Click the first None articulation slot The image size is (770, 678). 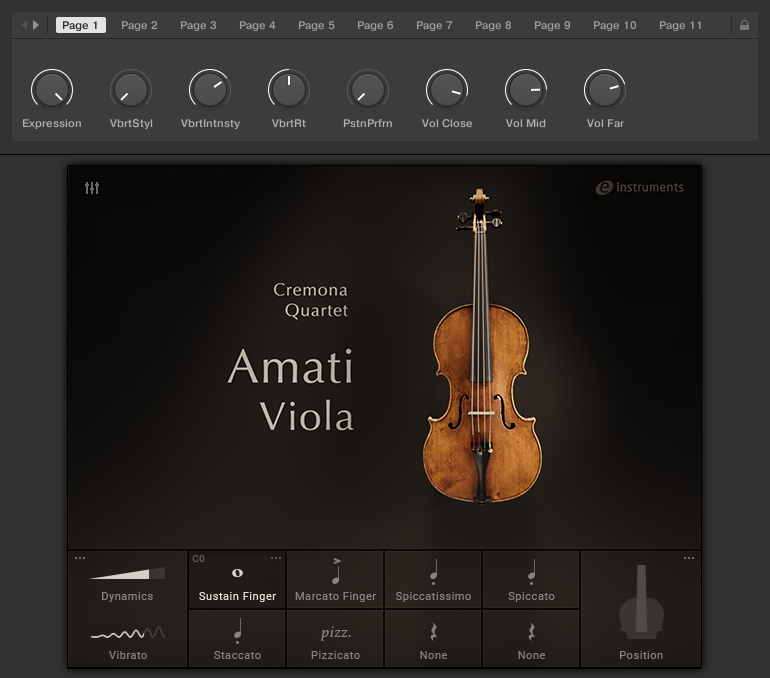tap(433, 639)
